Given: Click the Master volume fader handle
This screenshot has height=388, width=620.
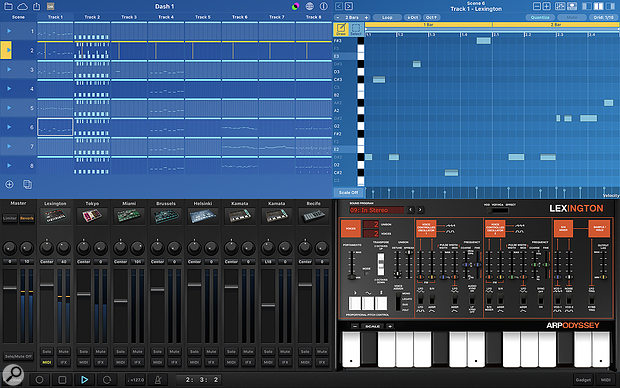Looking at the screenshot, I should coord(10,288).
